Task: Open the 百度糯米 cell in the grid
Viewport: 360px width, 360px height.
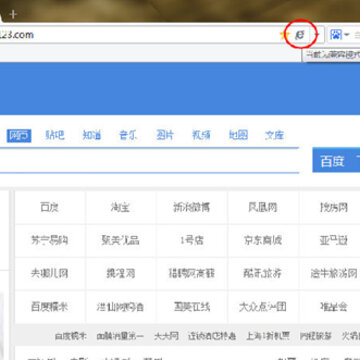Action: [50, 307]
